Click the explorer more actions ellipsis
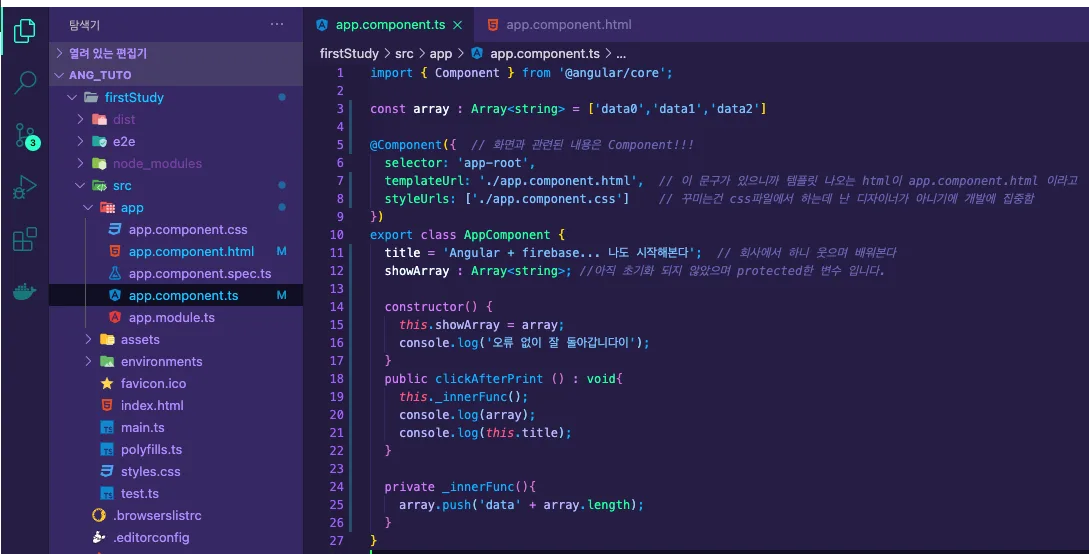This screenshot has width=1089, height=554. click(277, 24)
